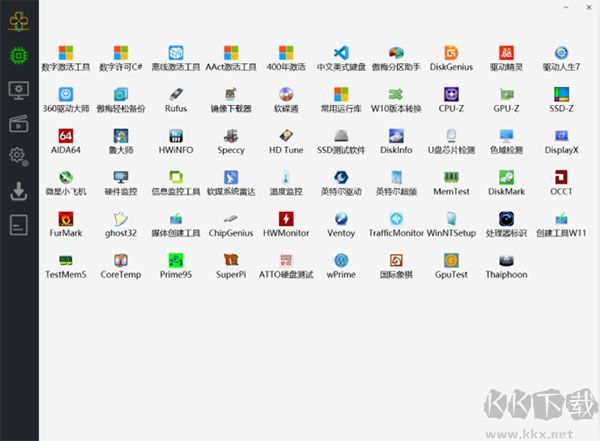
Task: Close the toolbox window
Action: 589,7
